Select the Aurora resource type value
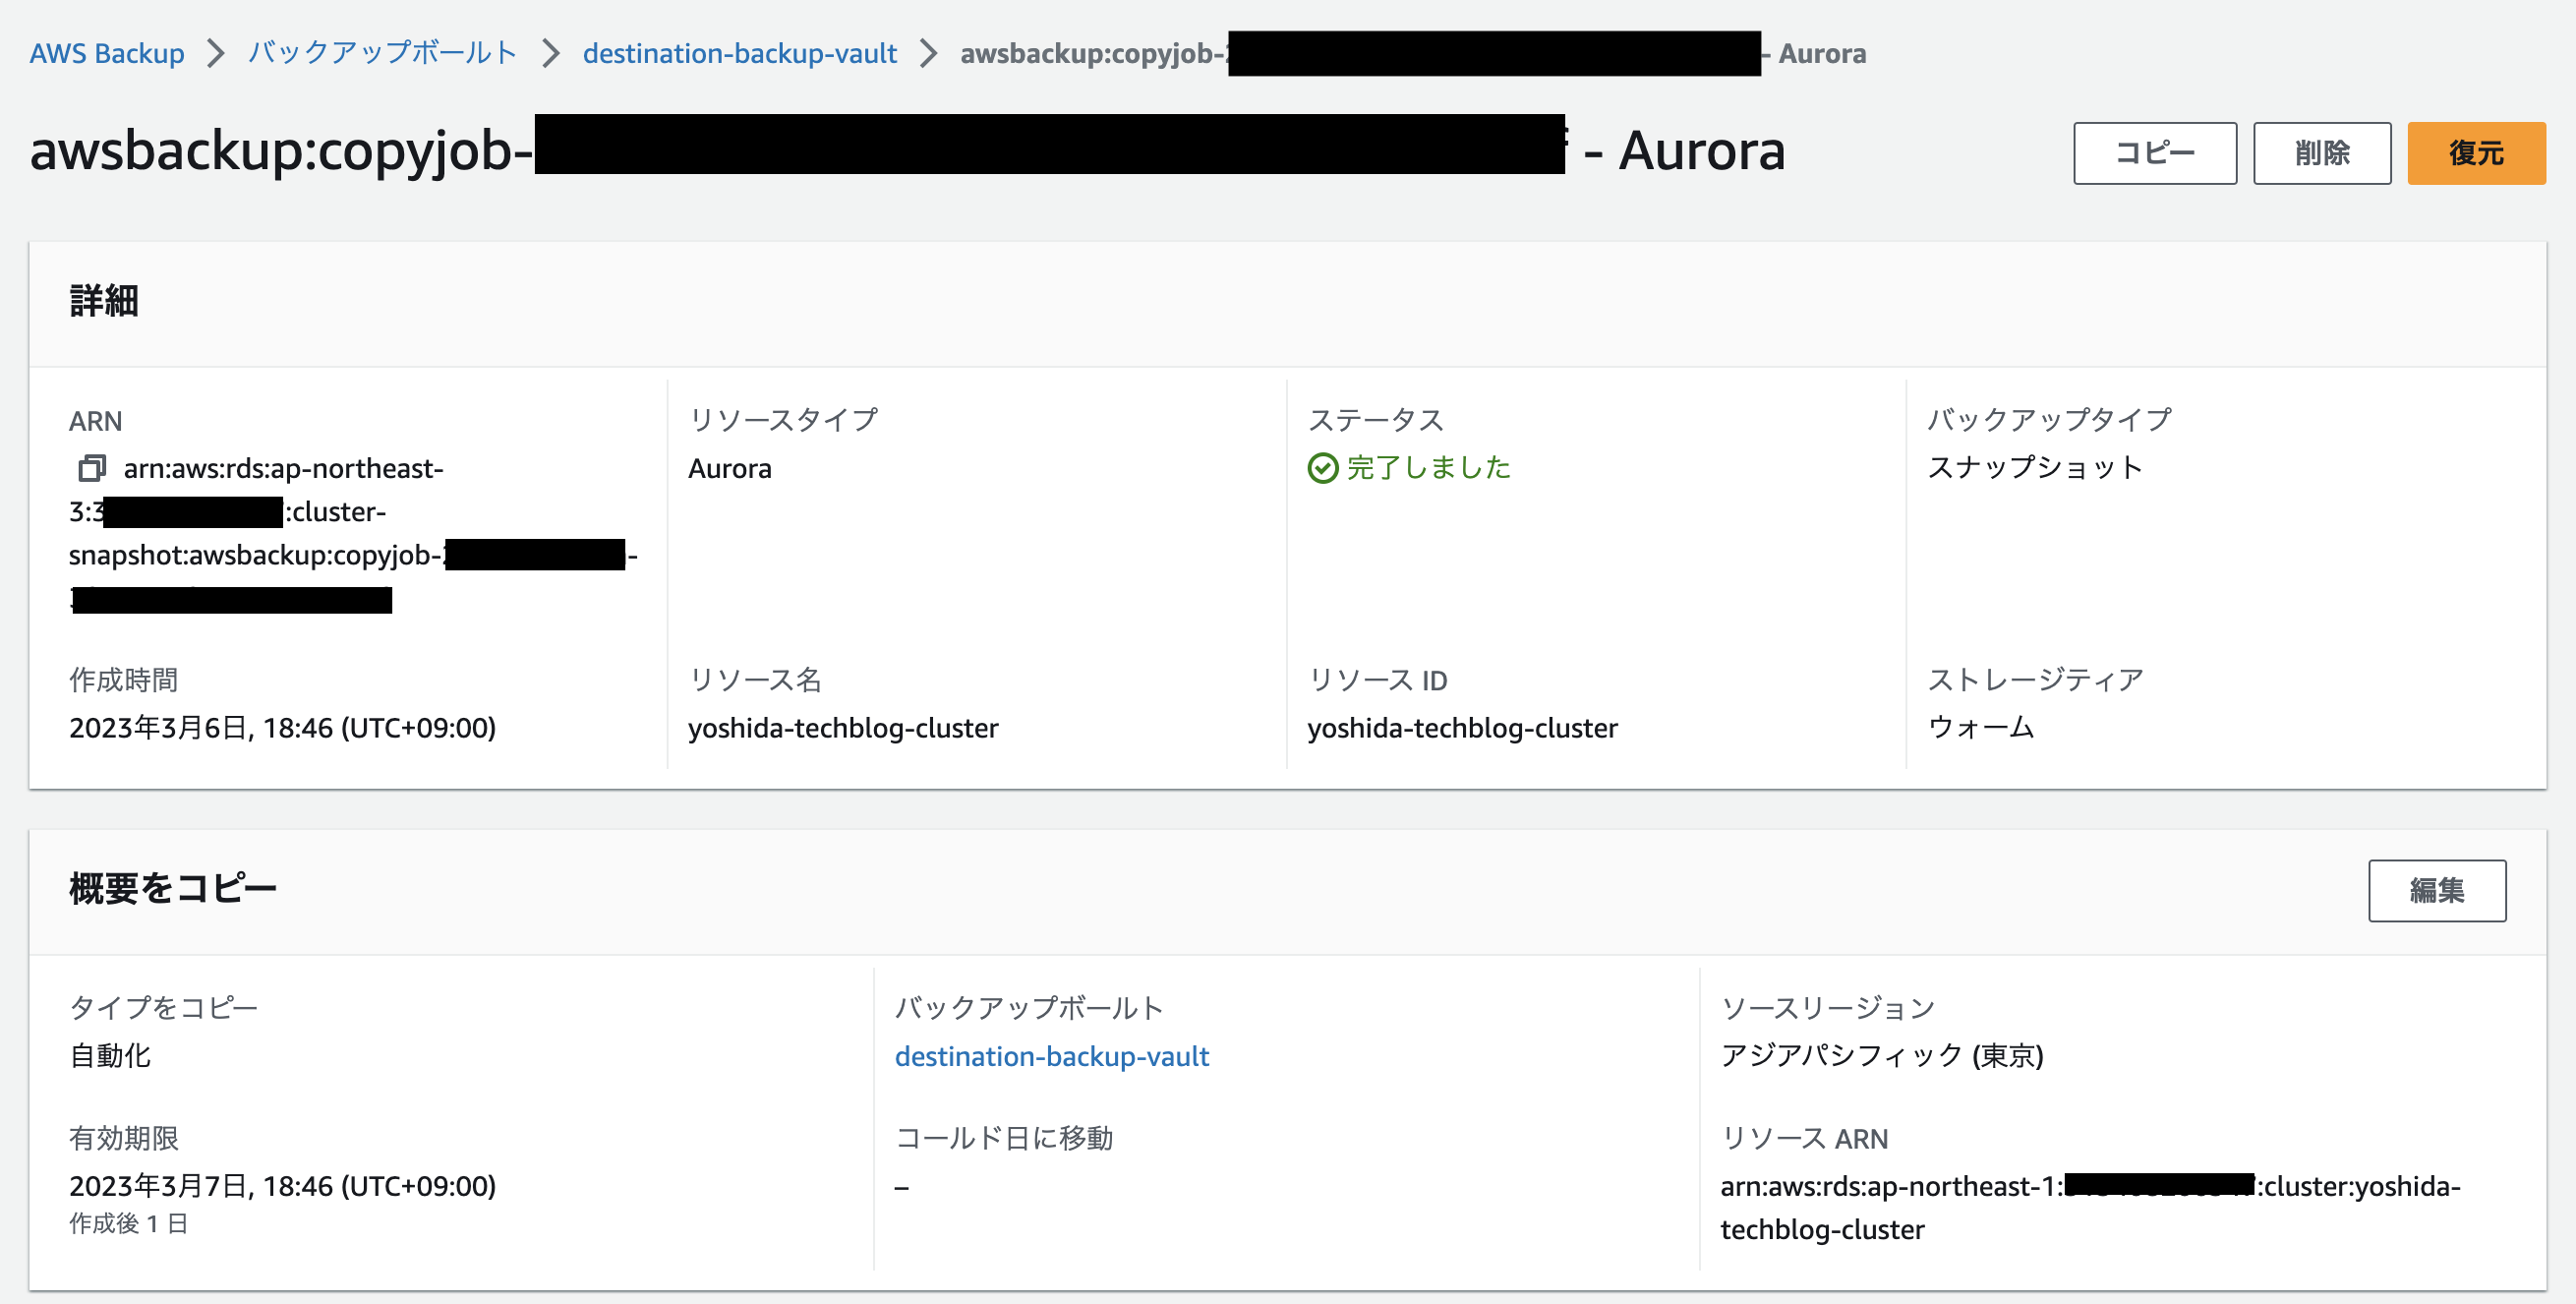2576x1304 pixels. (x=729, y=467)
